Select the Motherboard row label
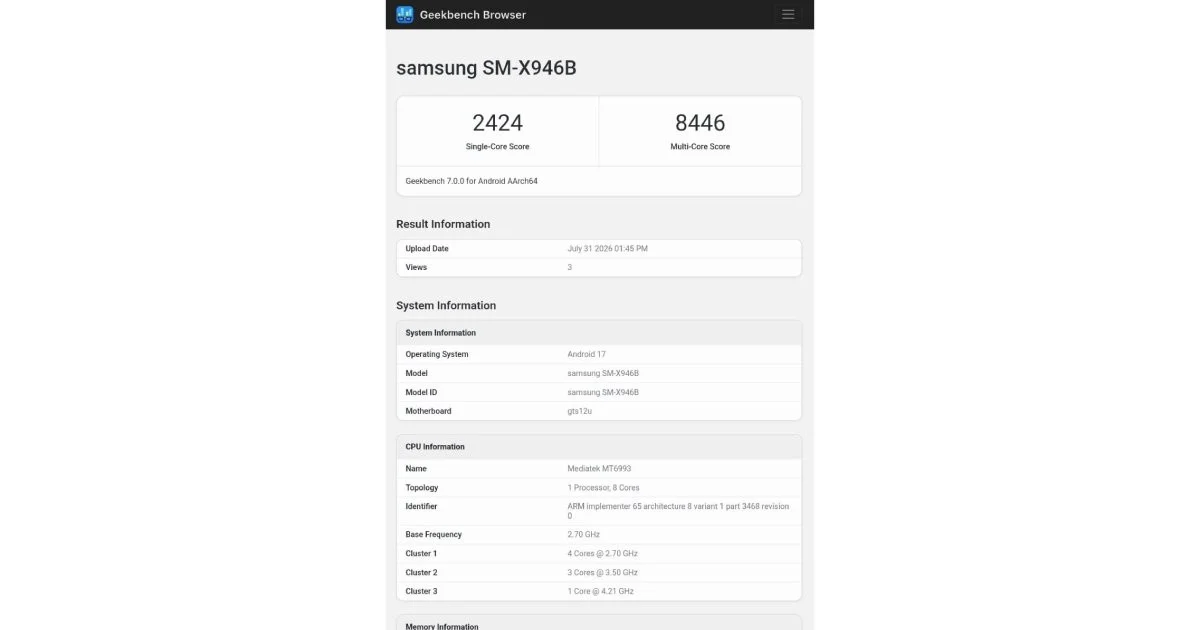 pos(428,411)
